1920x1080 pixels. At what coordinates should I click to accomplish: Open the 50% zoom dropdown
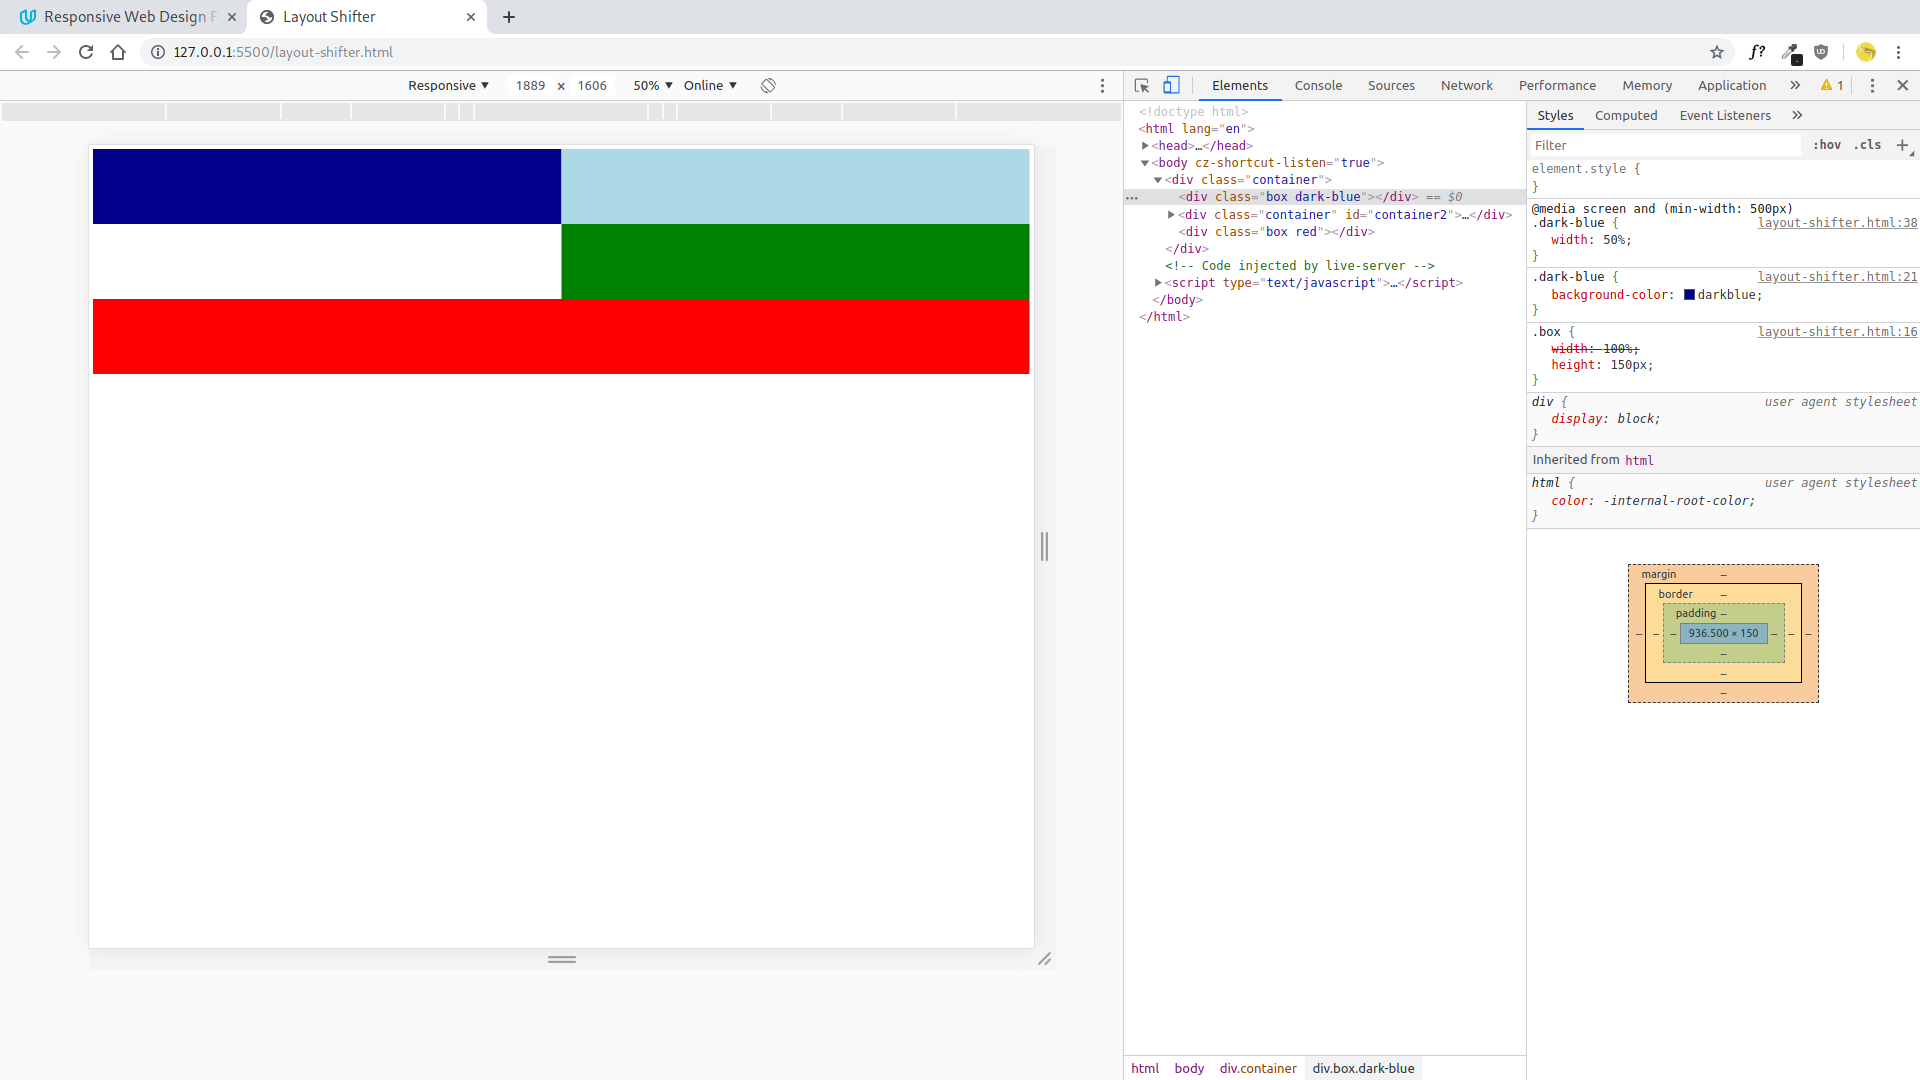(652, 86)
